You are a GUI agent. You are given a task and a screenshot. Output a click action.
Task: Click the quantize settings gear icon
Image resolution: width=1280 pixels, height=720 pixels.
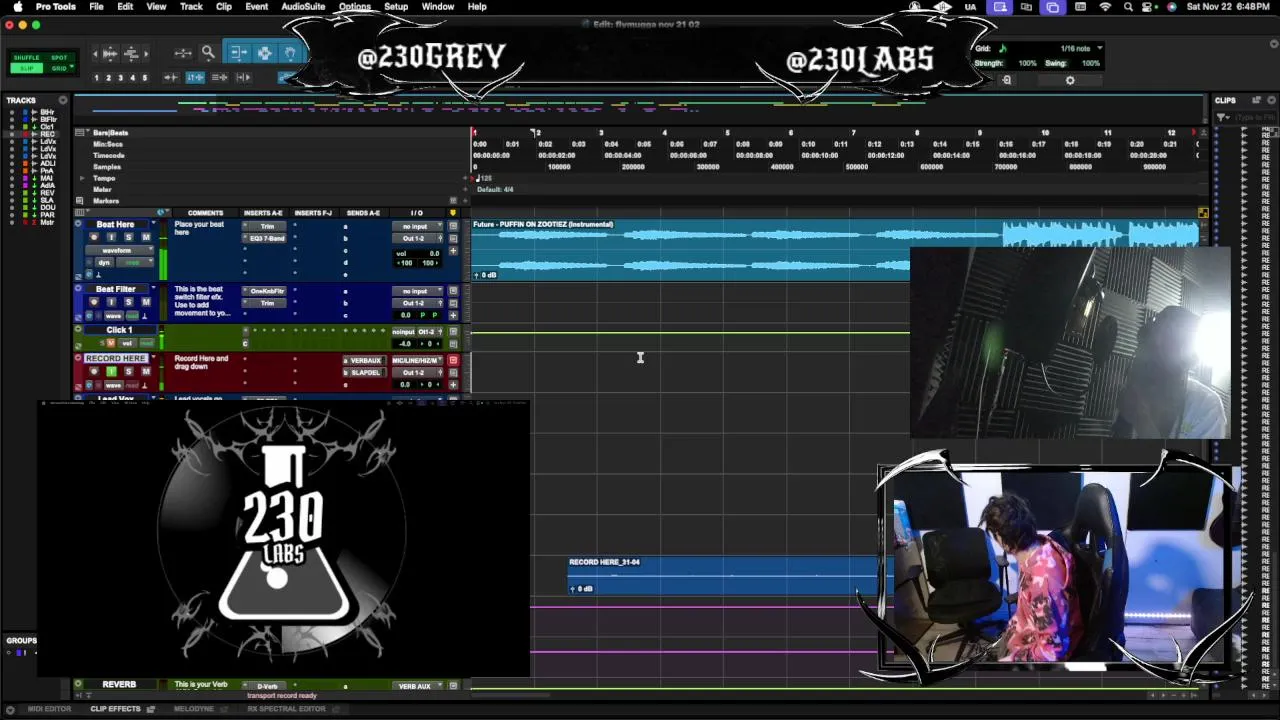[1070, 80]
